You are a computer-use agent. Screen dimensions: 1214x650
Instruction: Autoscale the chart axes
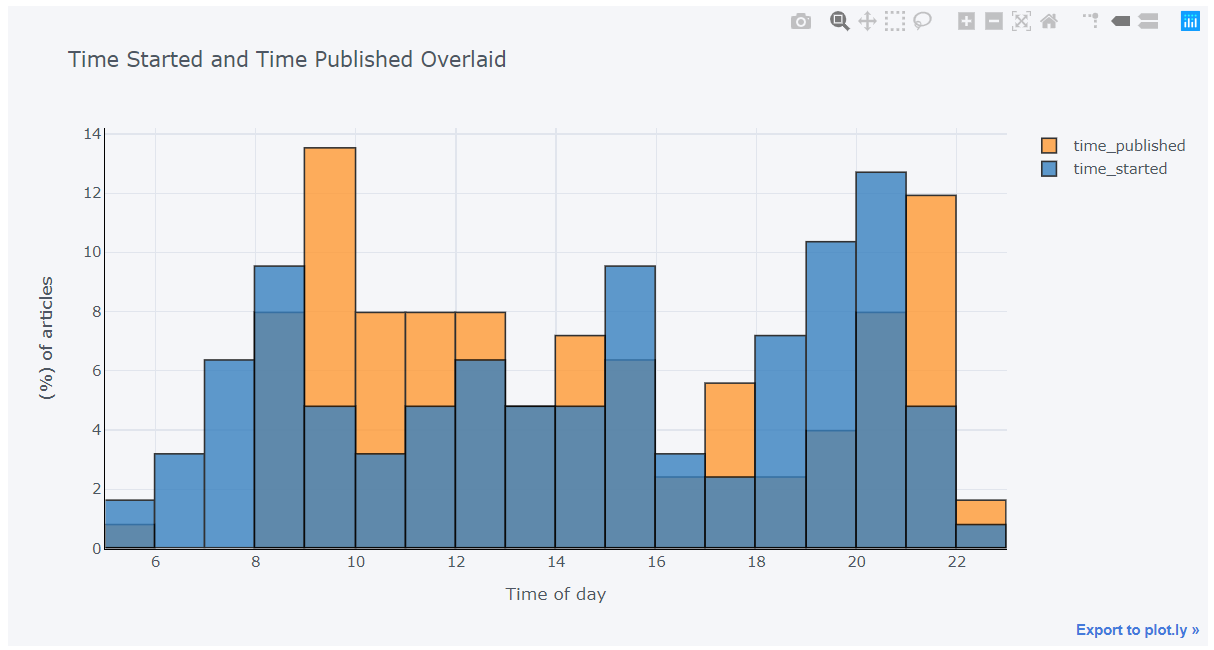tap(1021, 21)
